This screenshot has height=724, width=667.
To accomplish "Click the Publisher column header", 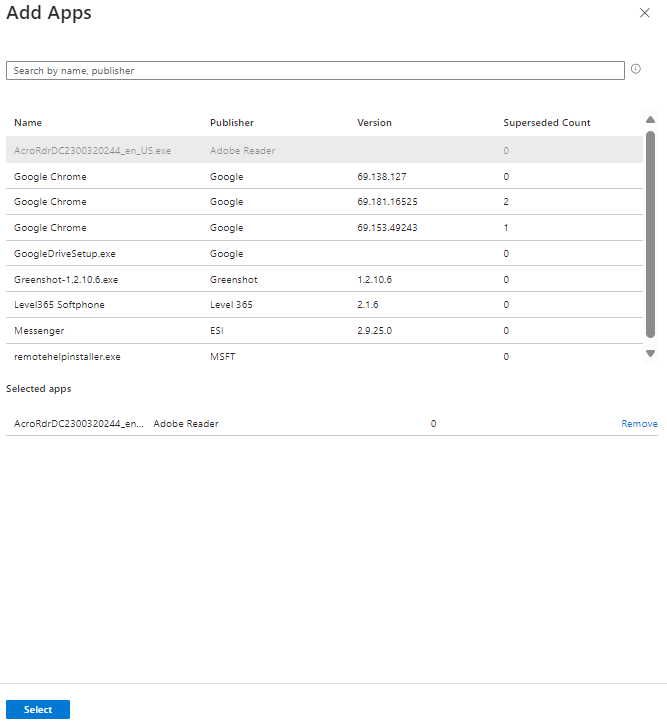I will 232,123.
